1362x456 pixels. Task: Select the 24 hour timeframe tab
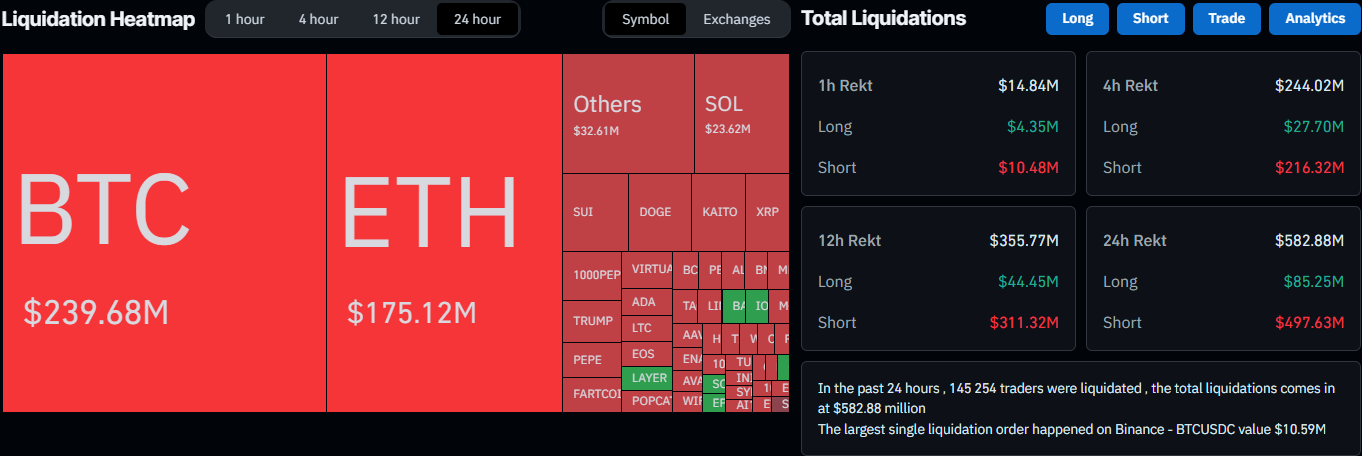[477, 19]
